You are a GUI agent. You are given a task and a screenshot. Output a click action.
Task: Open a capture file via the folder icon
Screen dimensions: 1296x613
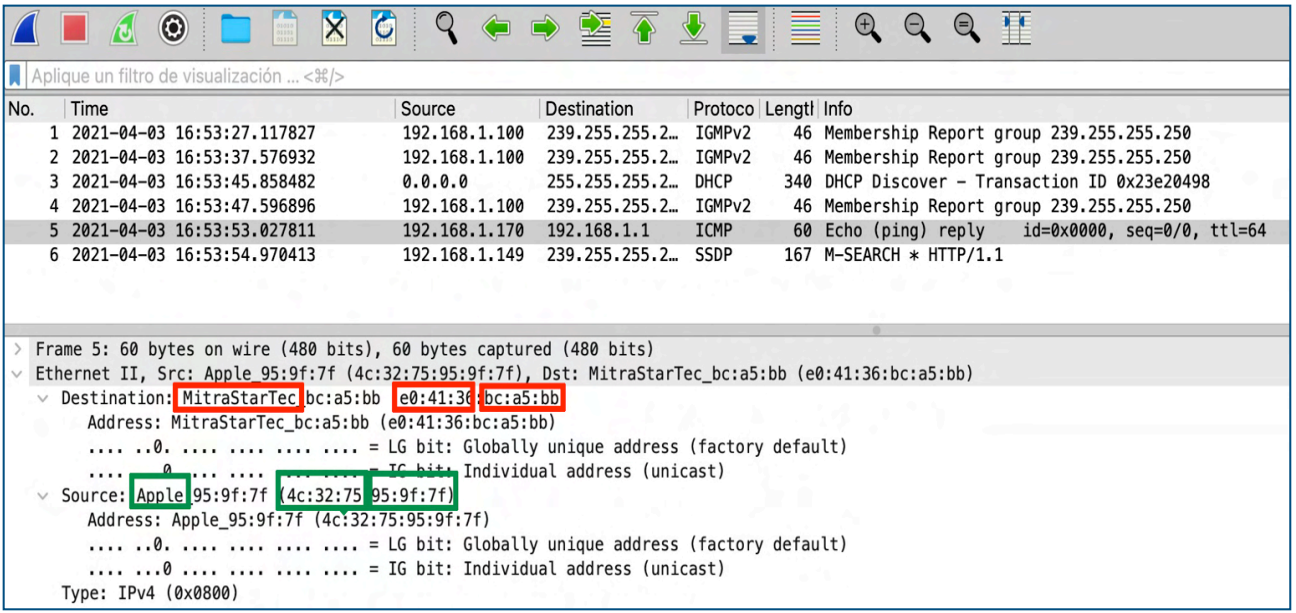[x=236, y=29]
